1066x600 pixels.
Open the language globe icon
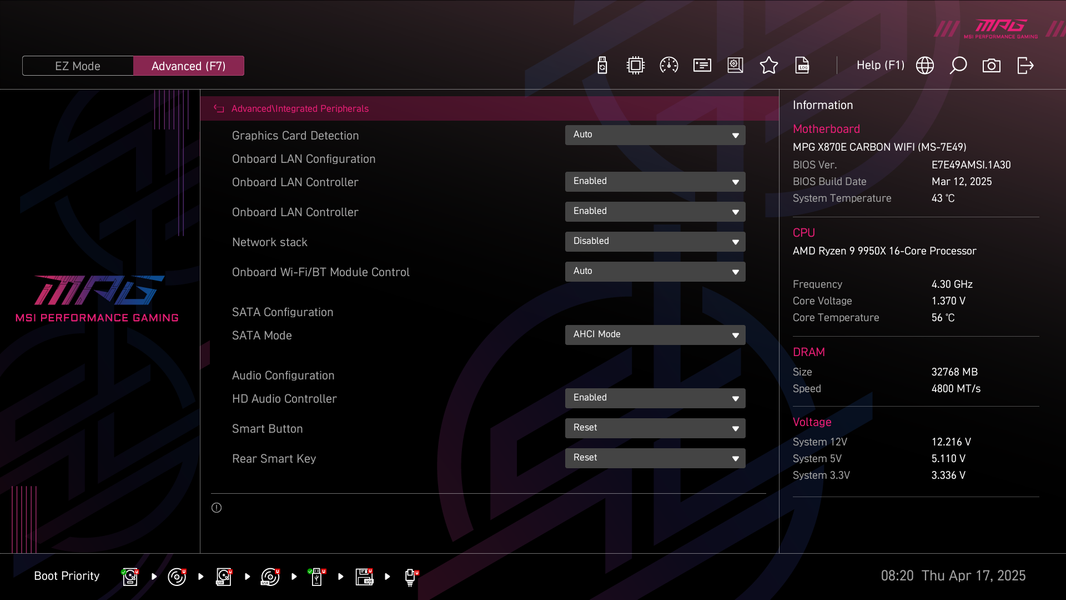(925, 65)
